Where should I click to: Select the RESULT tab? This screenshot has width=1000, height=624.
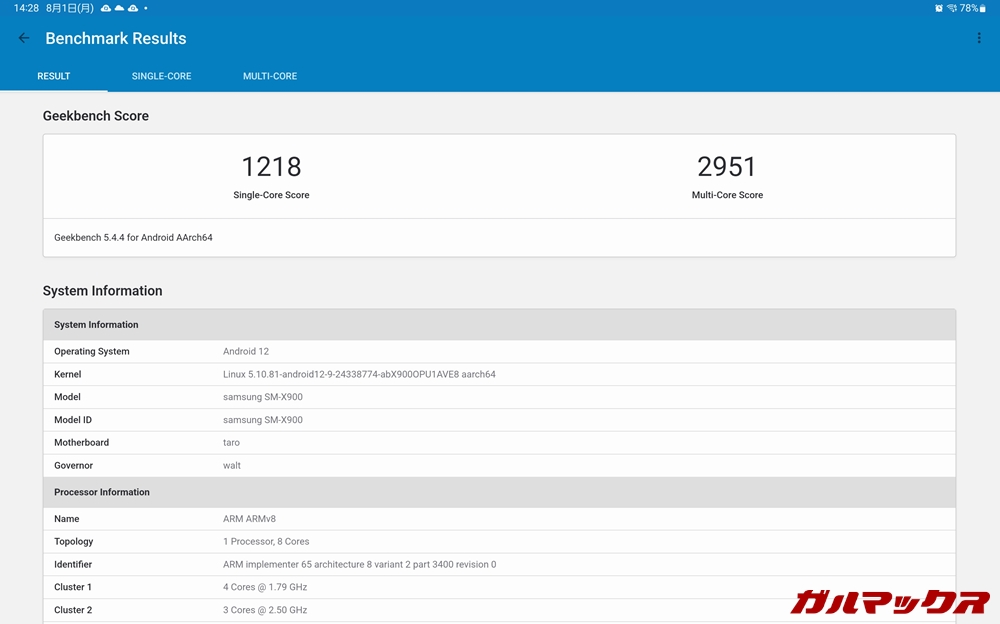(54, 76)
